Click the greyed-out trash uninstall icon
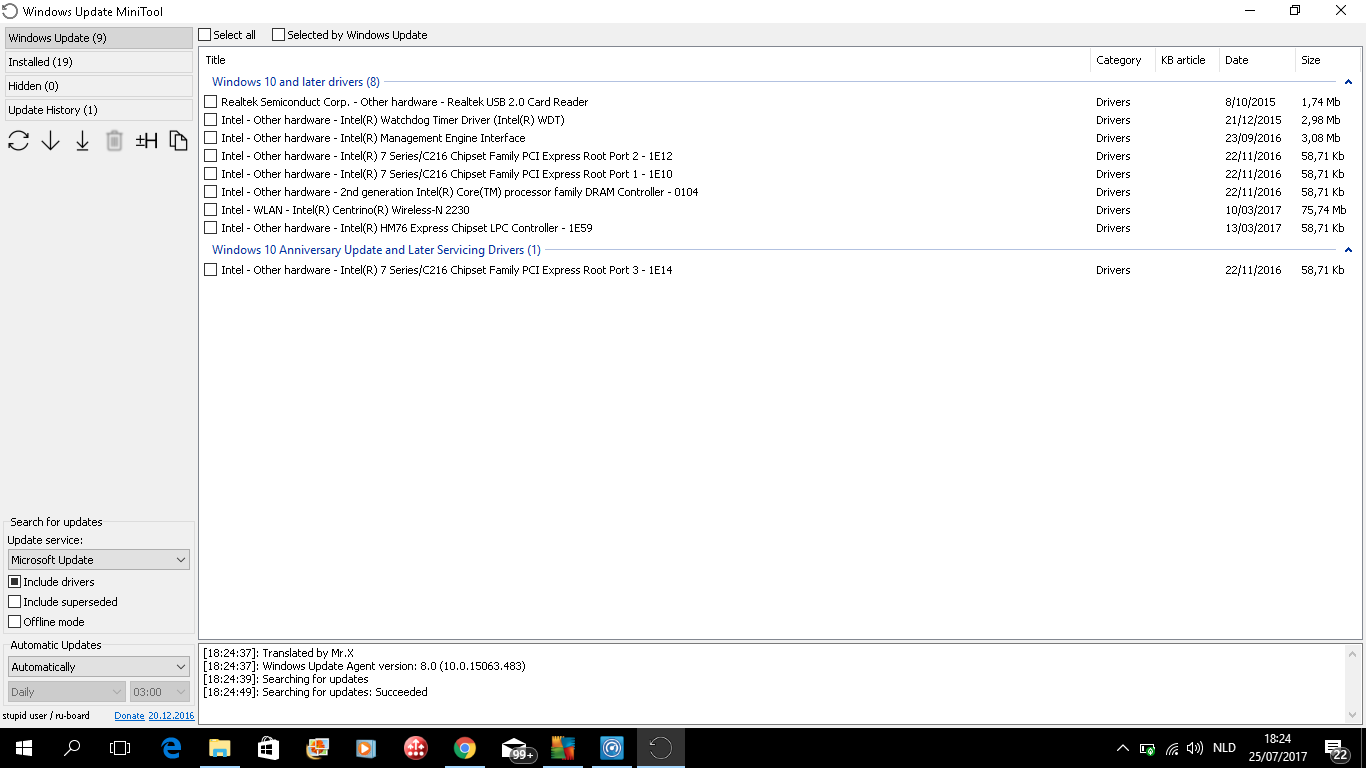The image size is (1366, 768). pos(115,141)
